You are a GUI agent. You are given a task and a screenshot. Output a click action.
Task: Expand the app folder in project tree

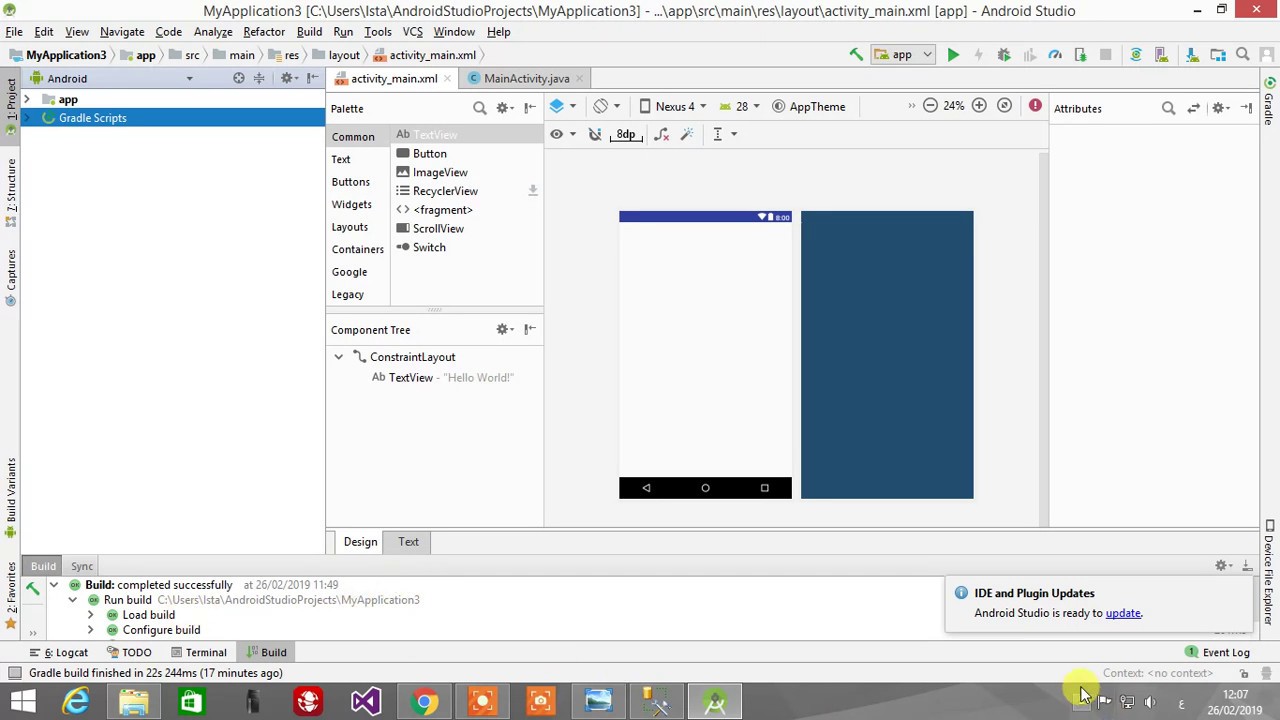coord(27,99)
